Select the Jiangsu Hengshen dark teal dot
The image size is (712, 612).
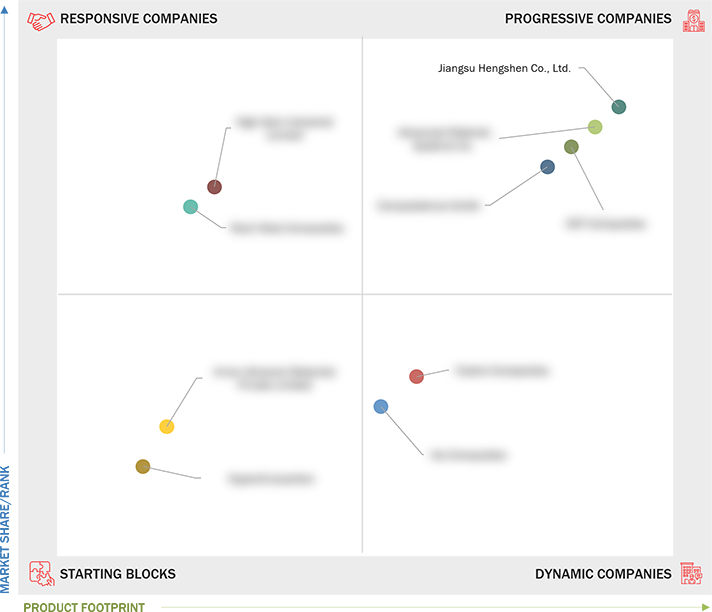(x=618, y=107)
